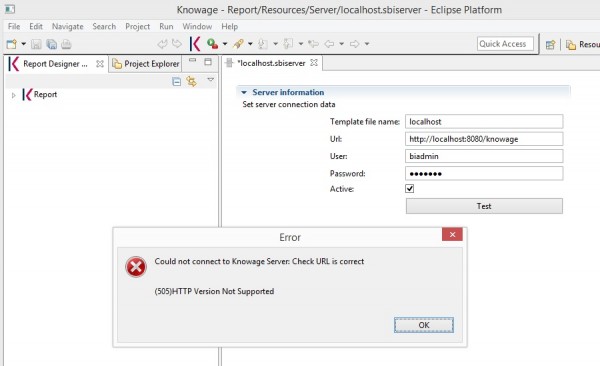Screen dimensions: 600x366
Task: Switch to the Report Designer tab
Action: (x=55, y=64)
